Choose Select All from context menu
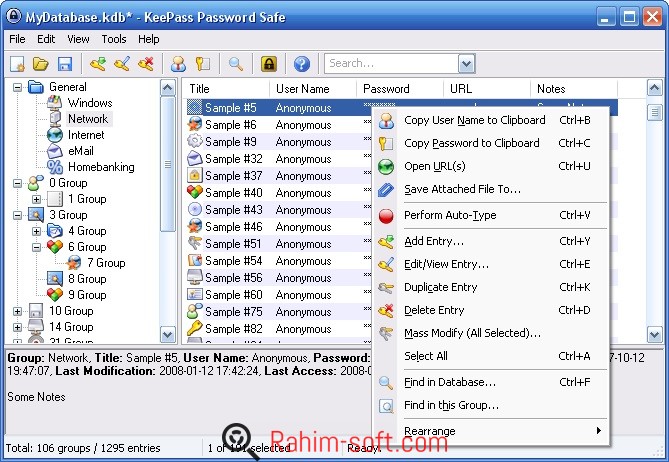Screen dimensions: 669x462 pos(490,356)
